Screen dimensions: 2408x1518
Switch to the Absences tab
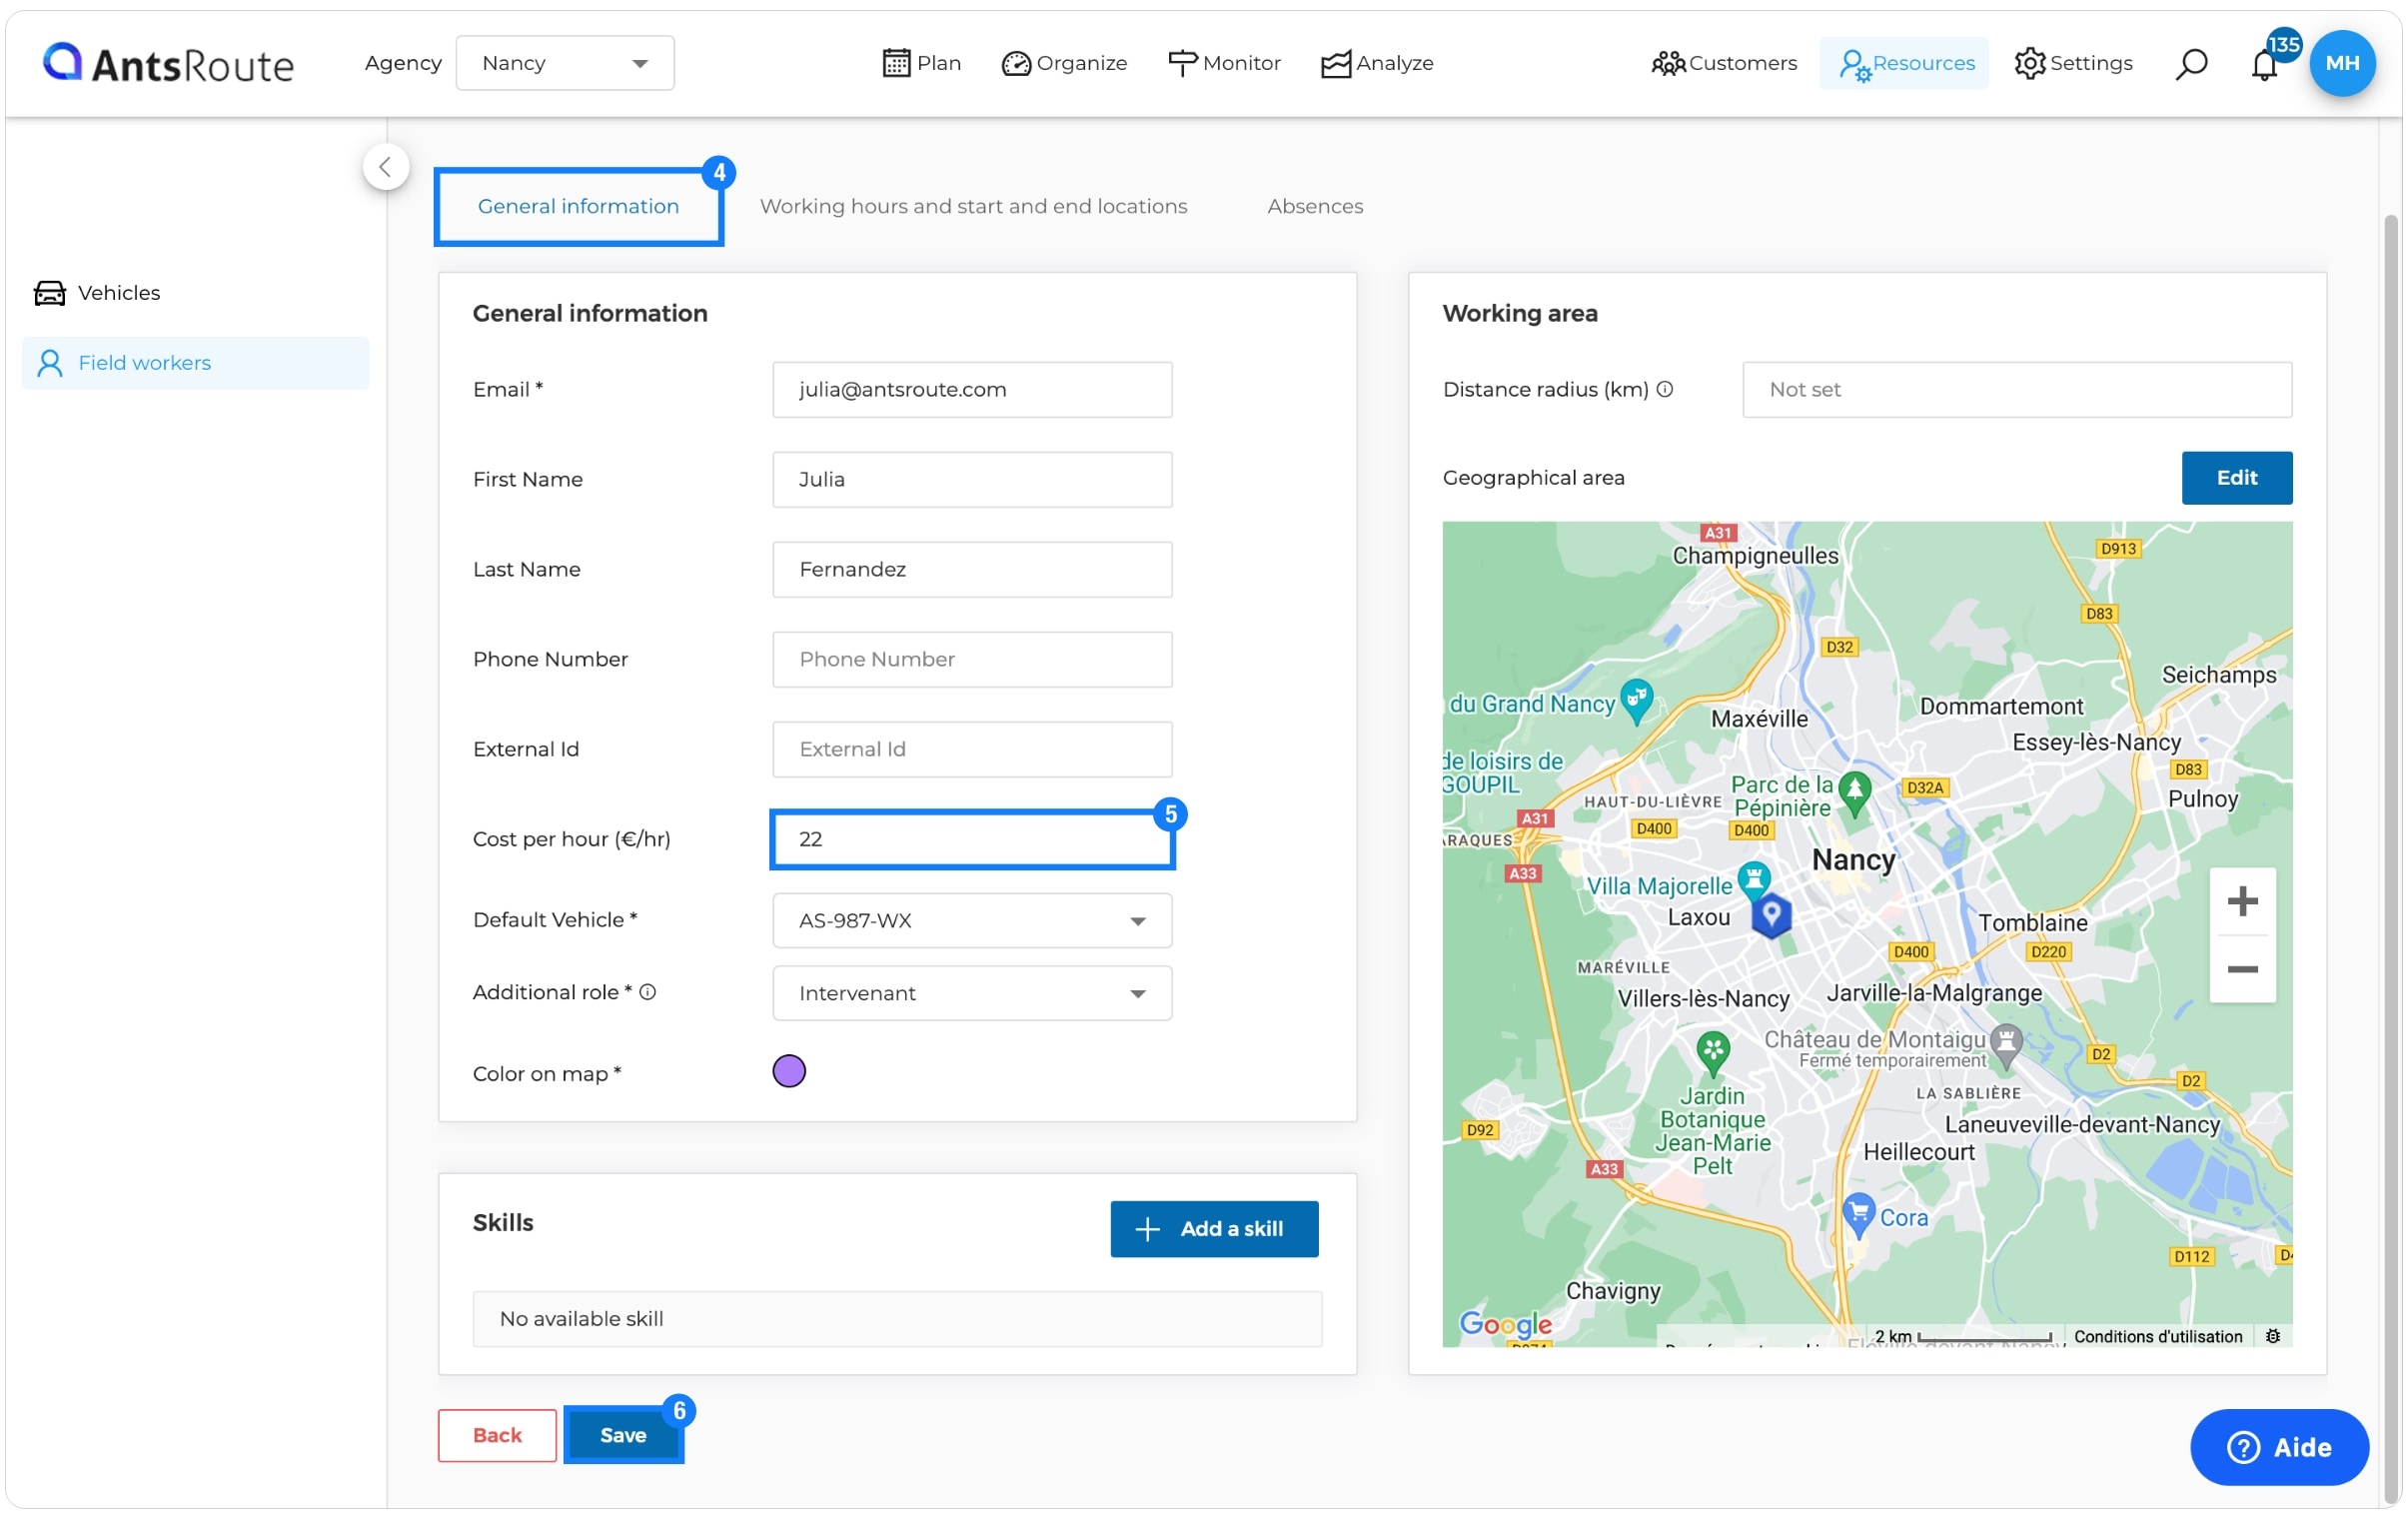(1316, 206)
